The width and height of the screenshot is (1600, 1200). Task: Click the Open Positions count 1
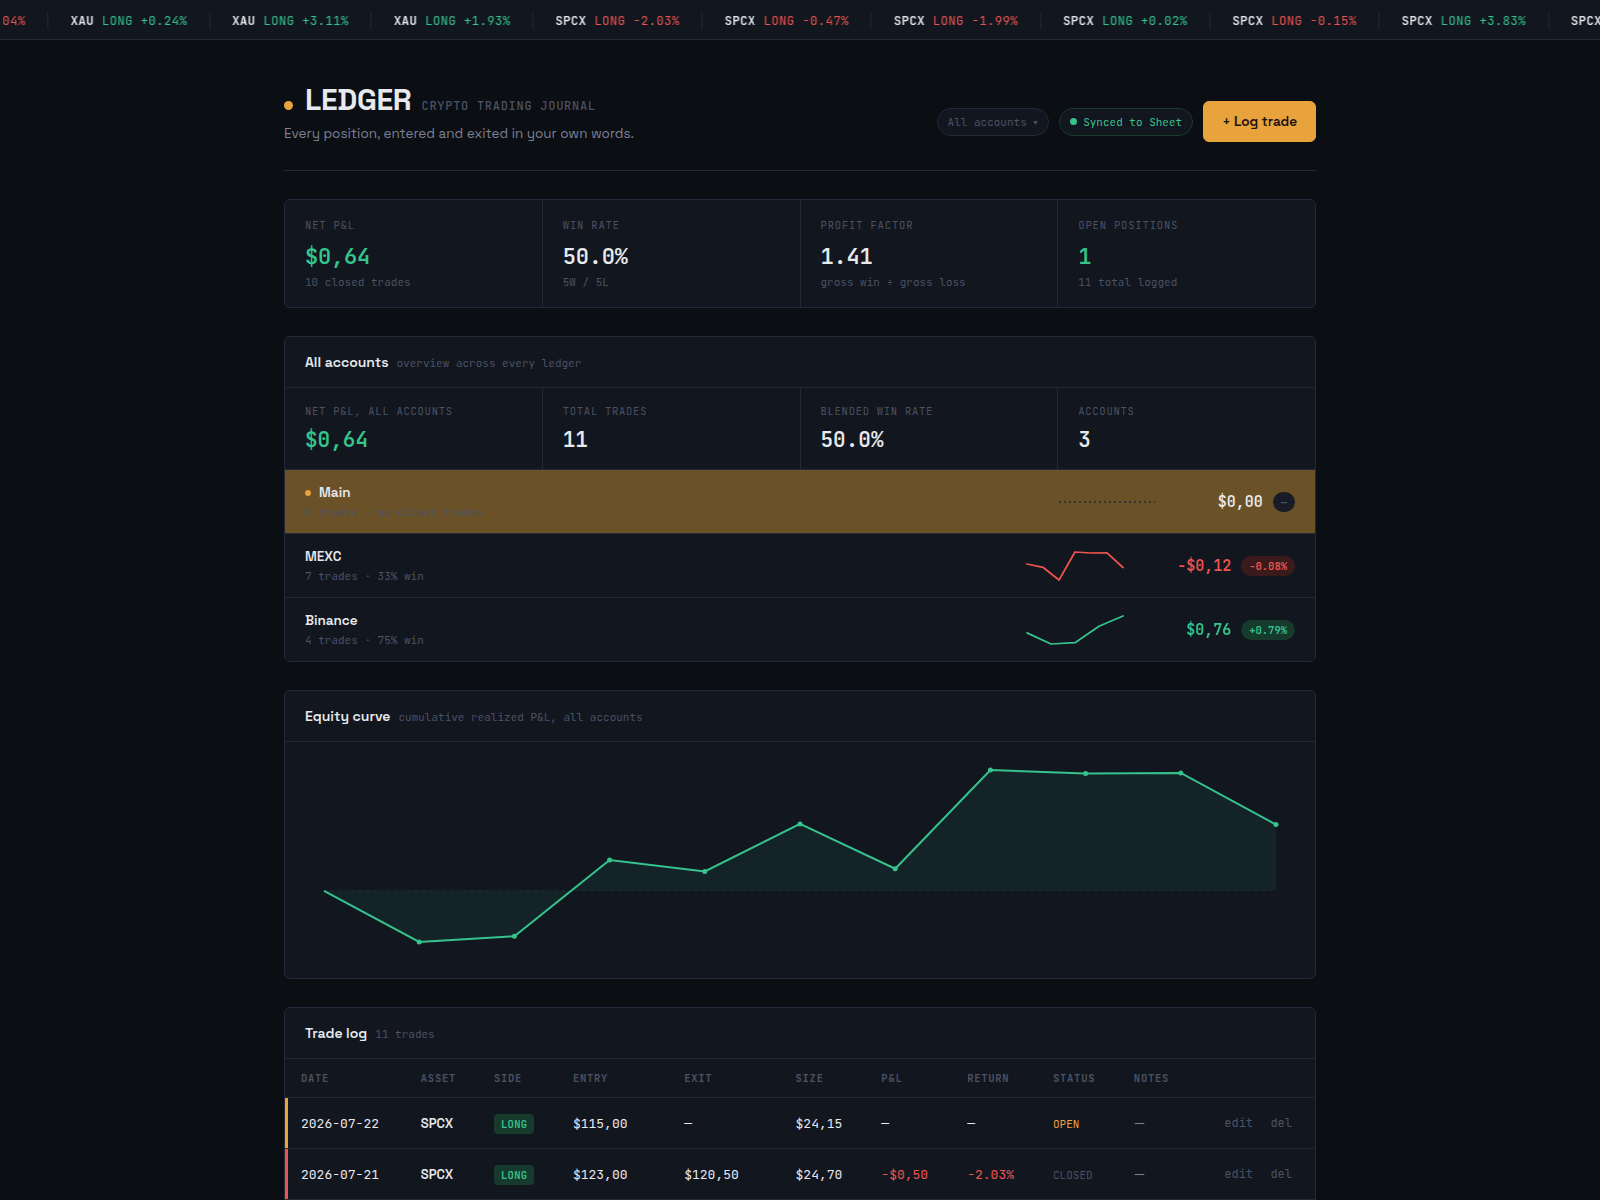1085,257
